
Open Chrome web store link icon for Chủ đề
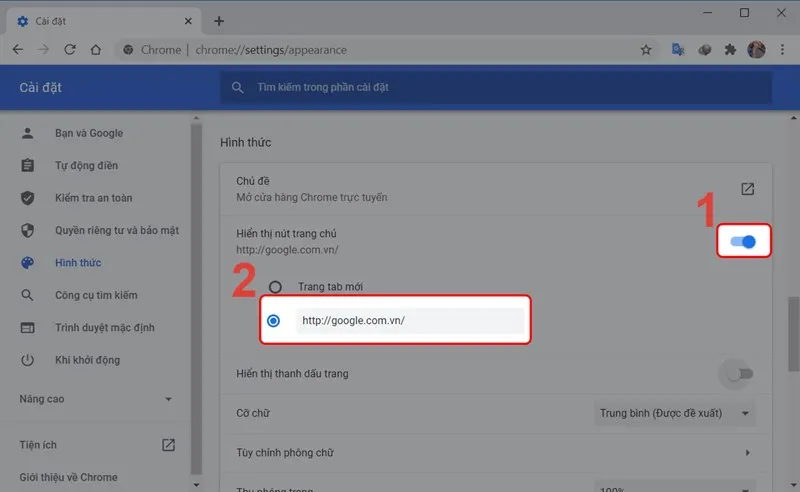[747, 189]
